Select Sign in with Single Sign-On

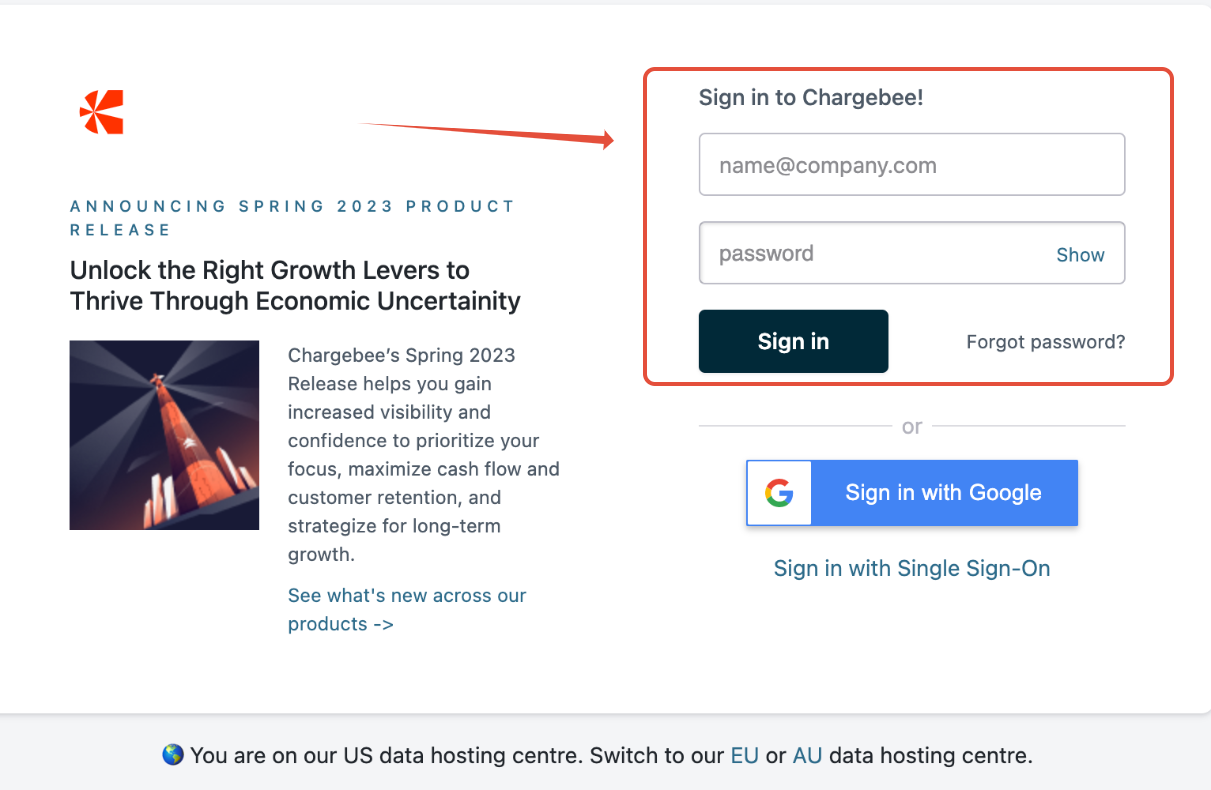(x=912, y=569)
